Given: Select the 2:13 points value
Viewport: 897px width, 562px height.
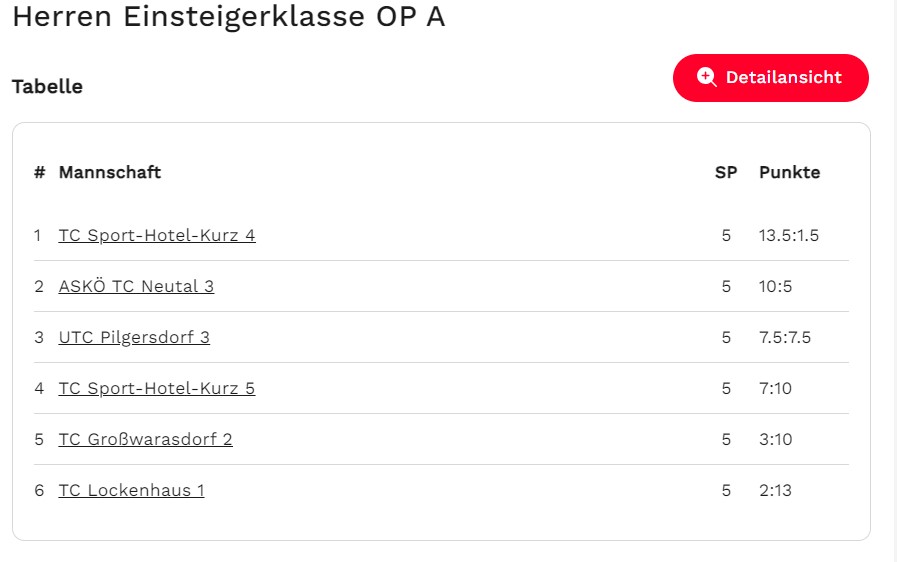Looking at the screenshot, I should (x=775, y=490).
